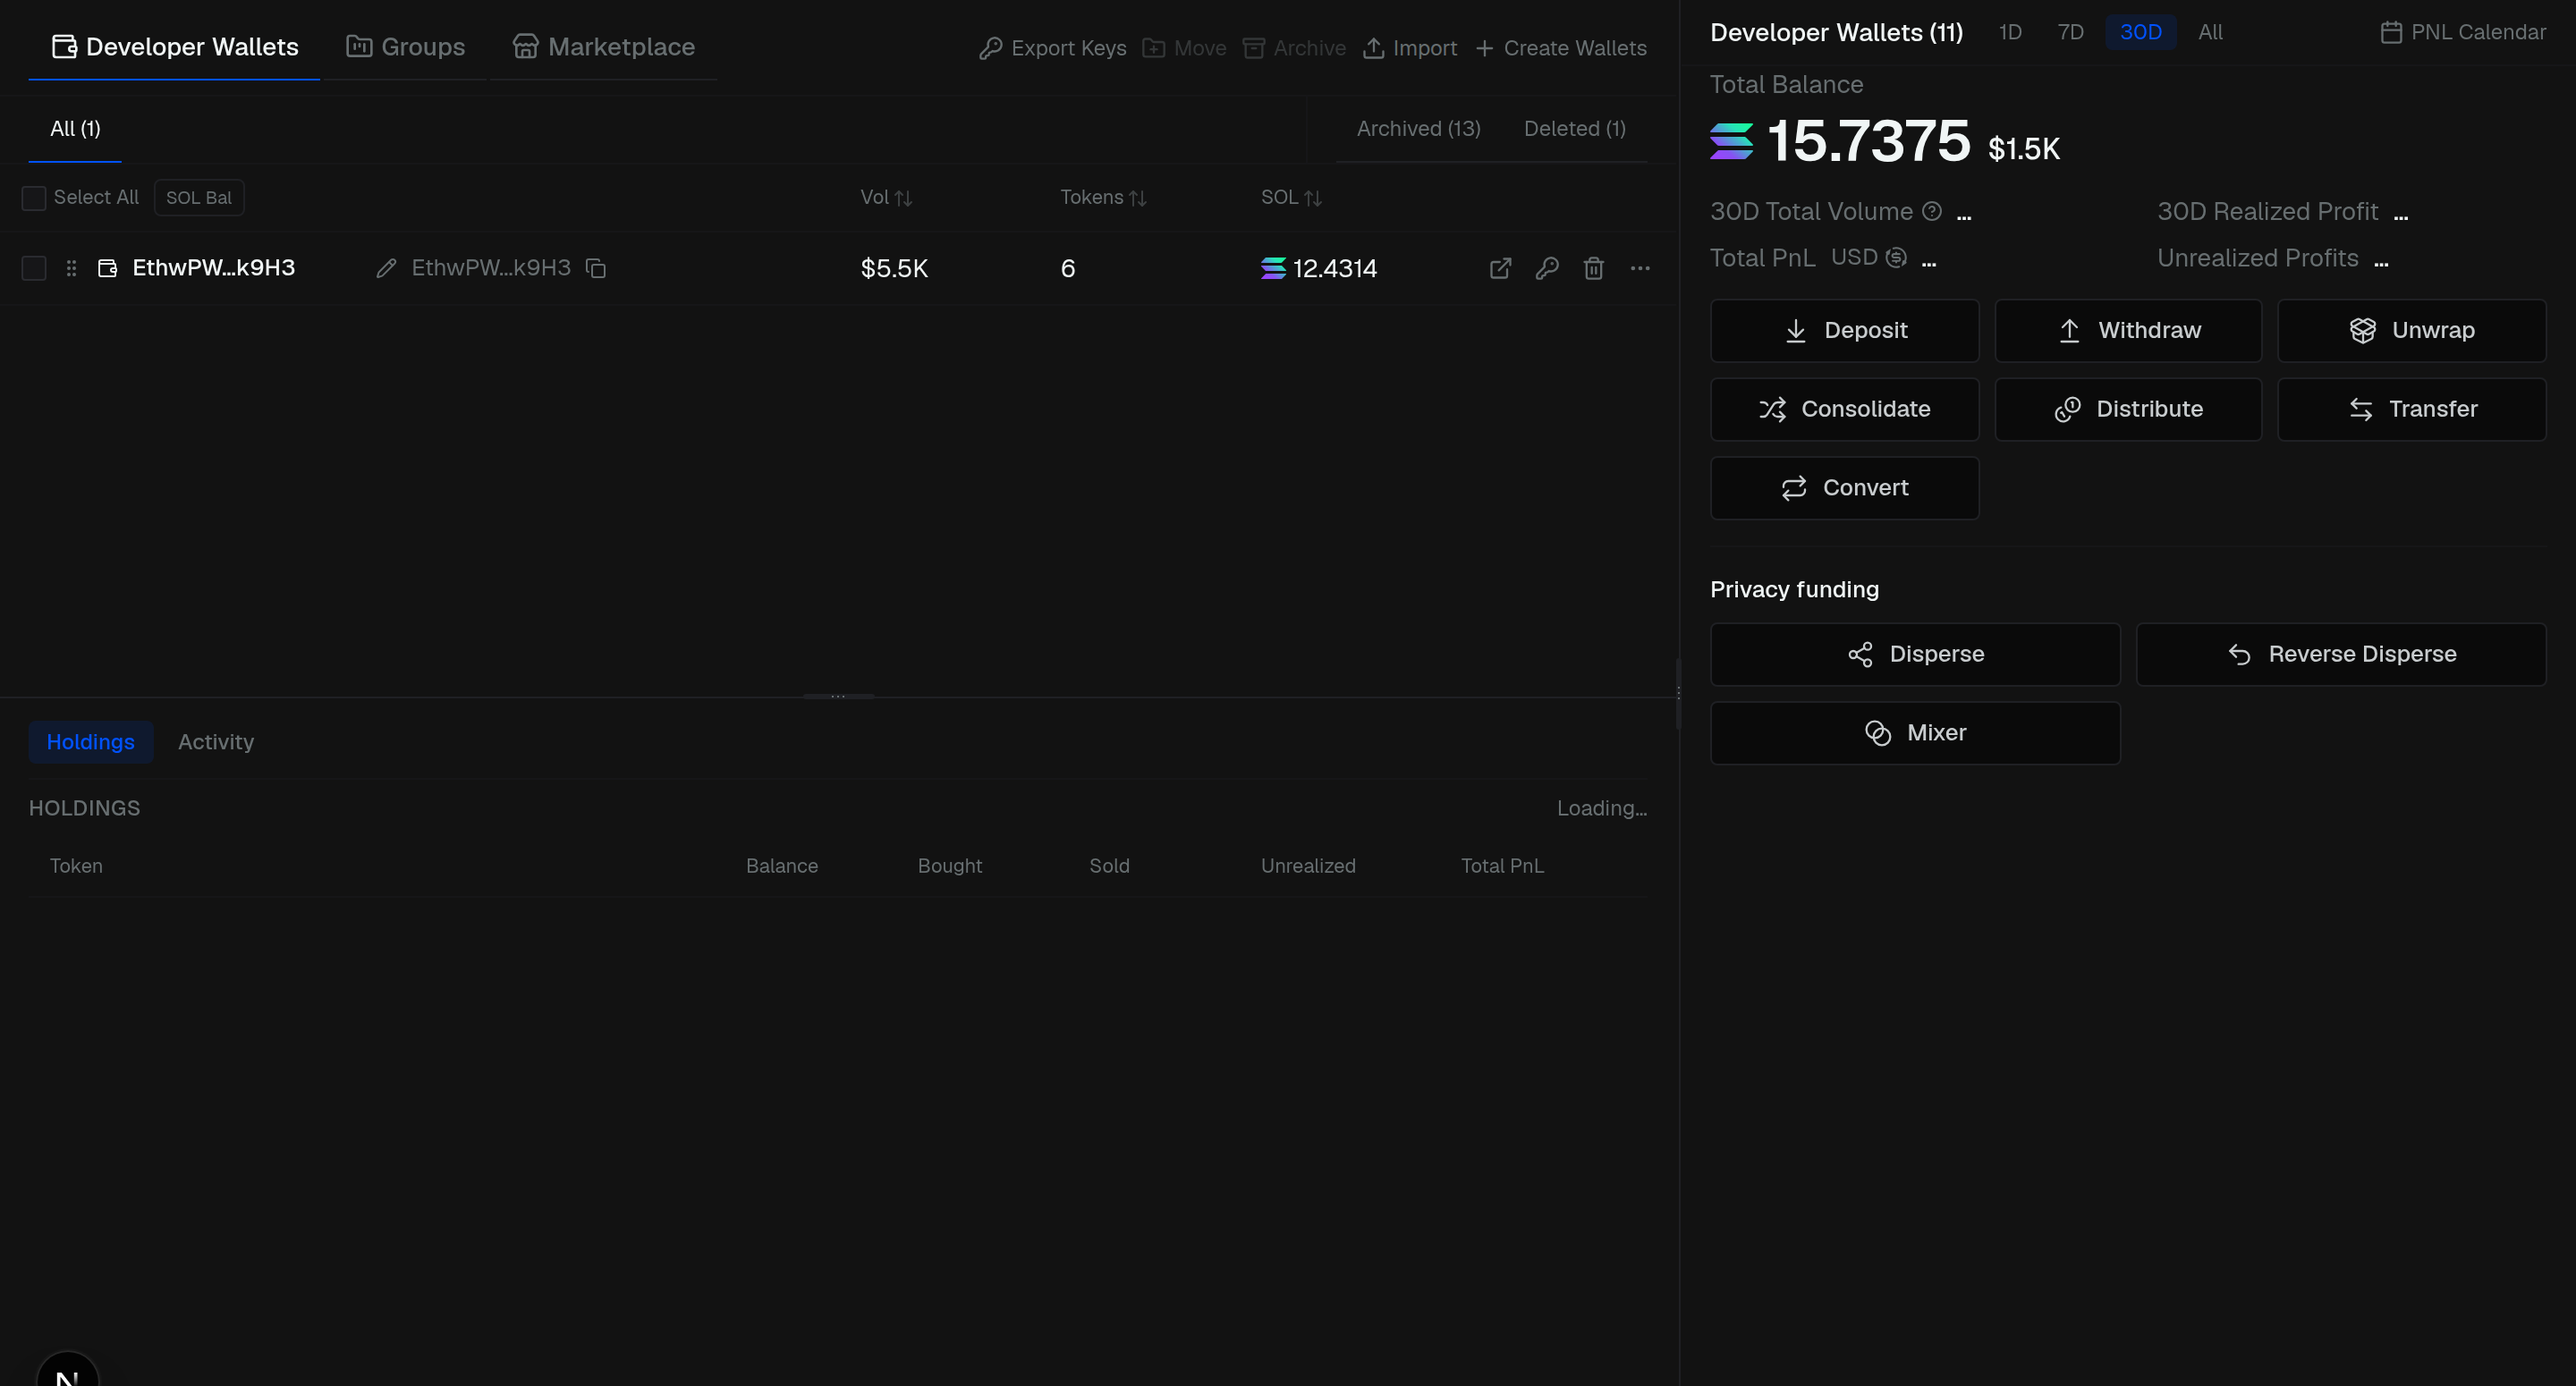Click the Consolidate button
Viewport: 2576px width, 1386px height.
click(x=1845, y=409)
